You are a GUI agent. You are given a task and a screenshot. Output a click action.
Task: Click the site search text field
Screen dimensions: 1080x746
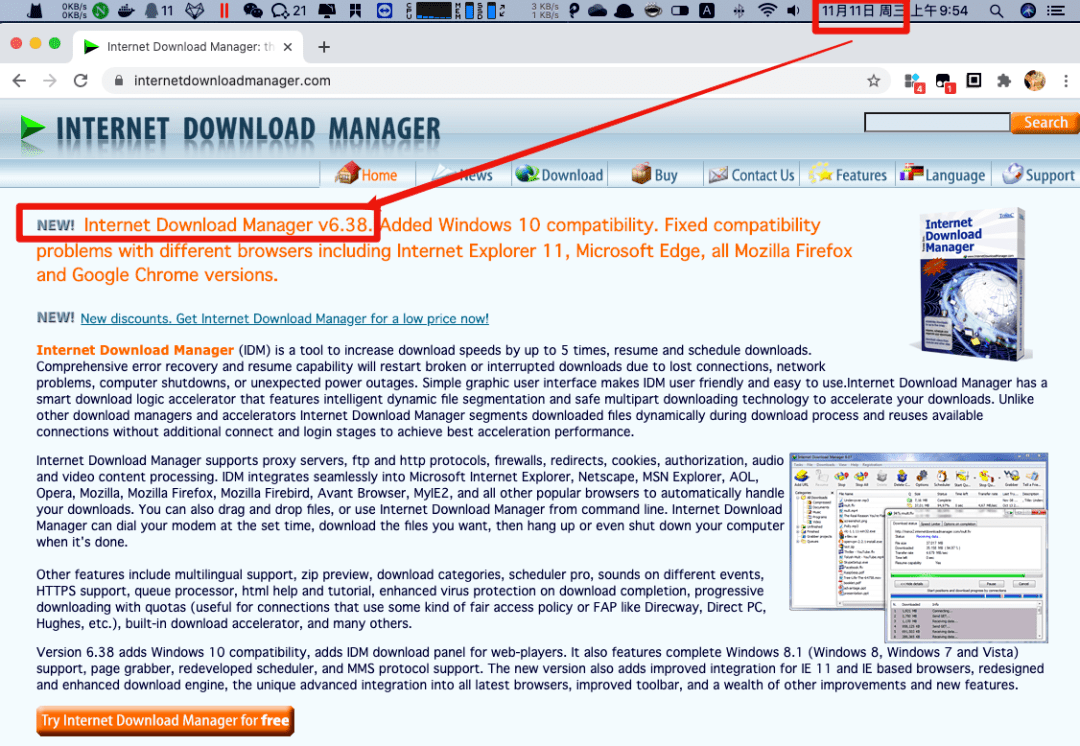(x=937, y=123)
